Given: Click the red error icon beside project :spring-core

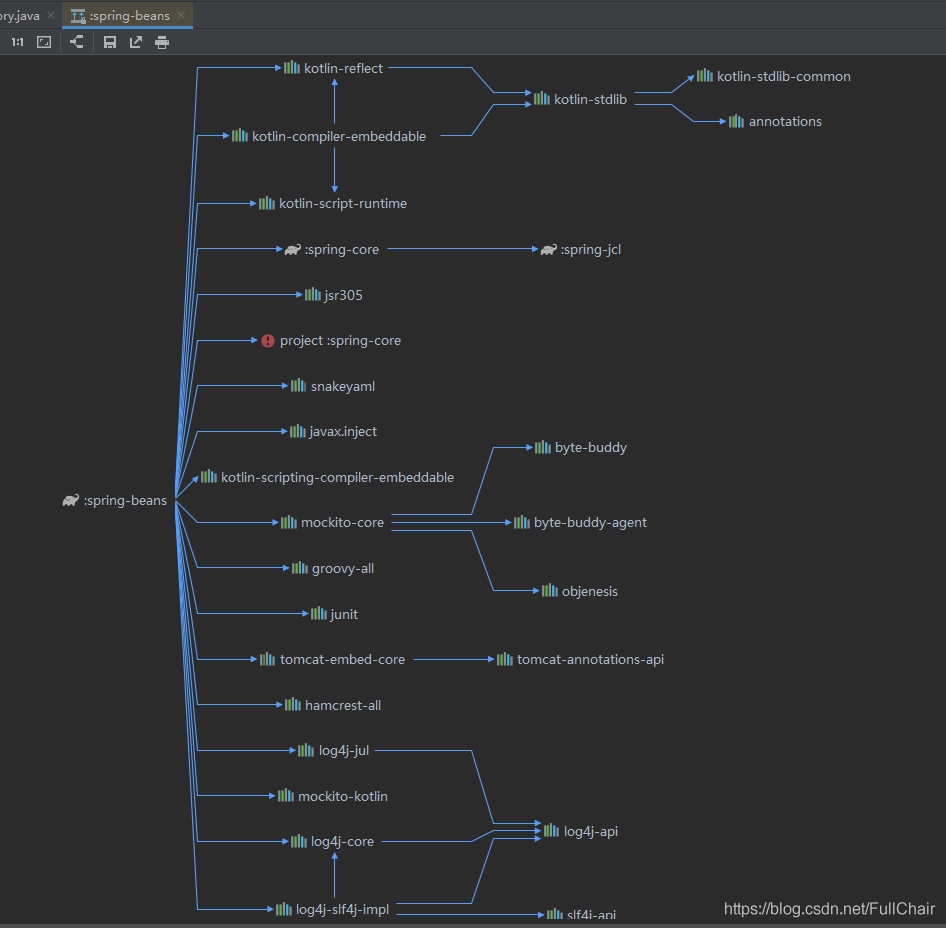Looking at the screenshot, I should coord(268,341).
